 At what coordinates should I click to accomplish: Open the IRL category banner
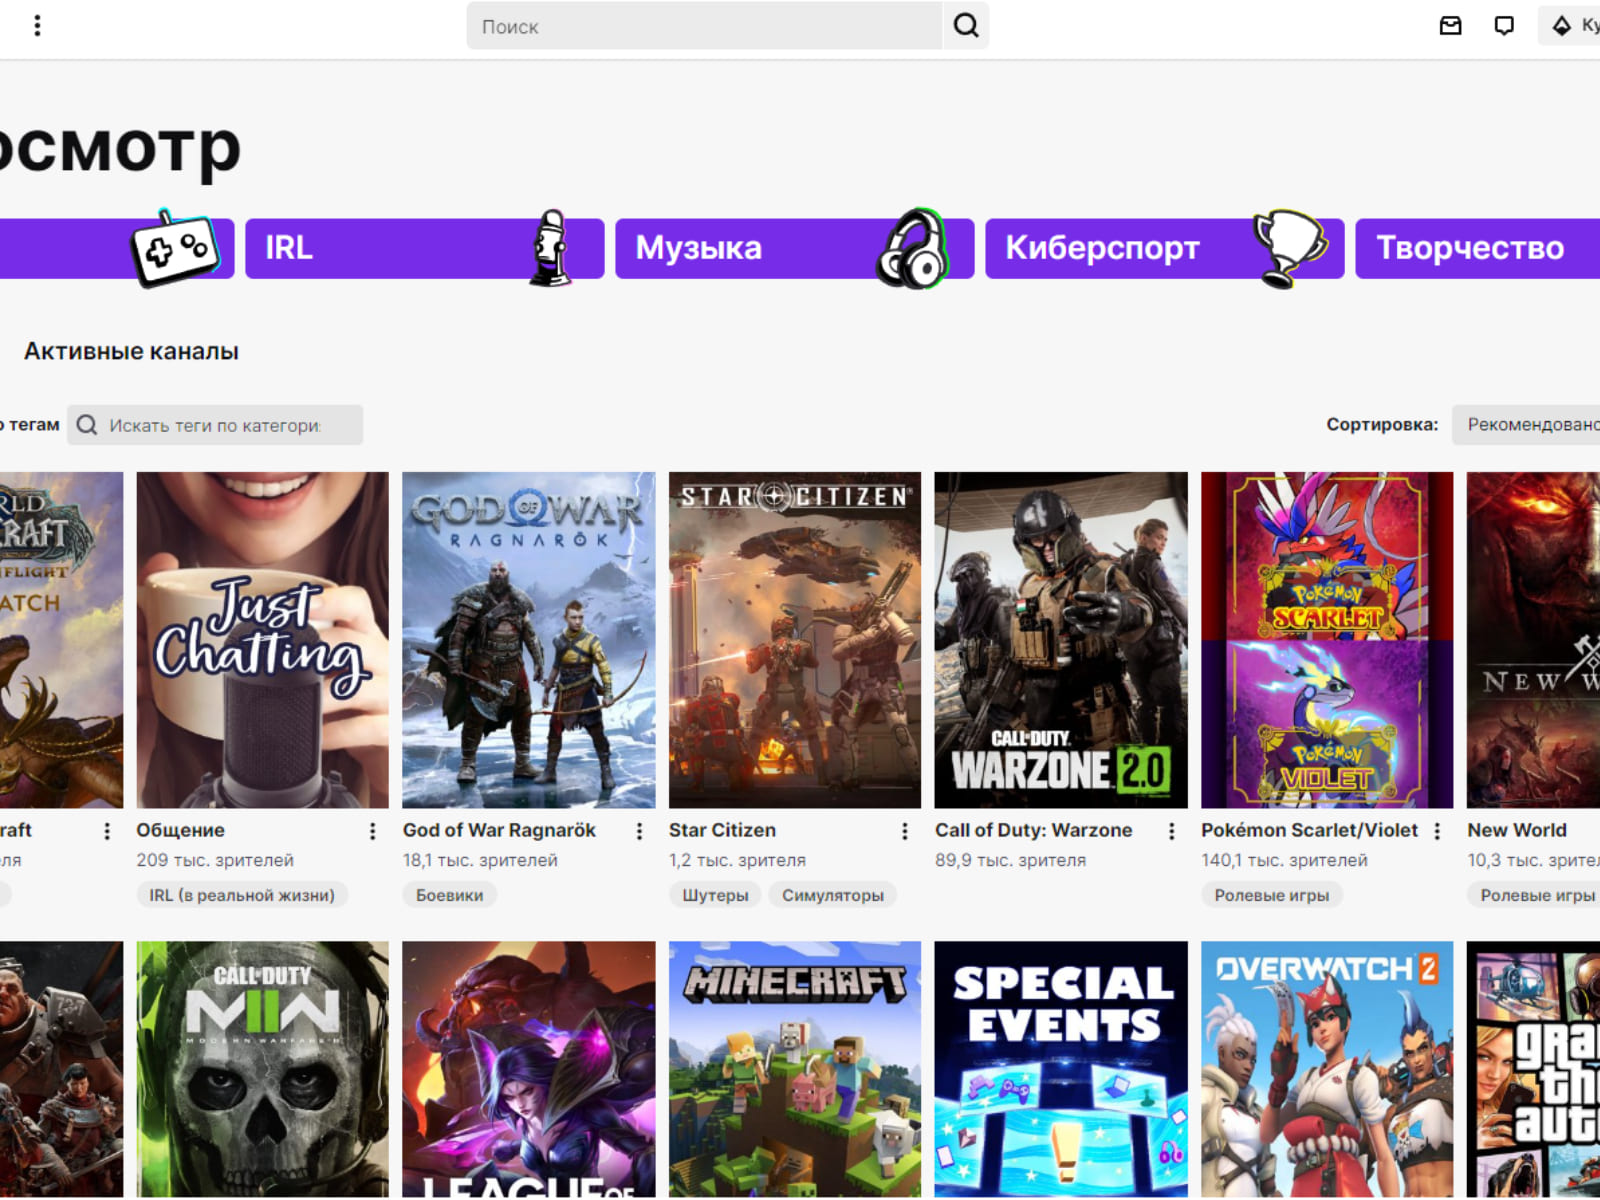pos(425,248)
